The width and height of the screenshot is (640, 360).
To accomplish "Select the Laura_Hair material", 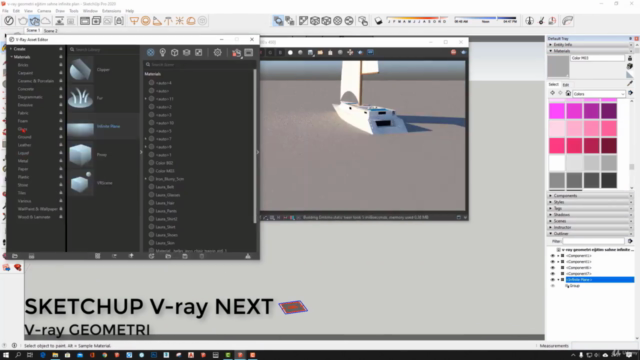I will pos(165,203).
